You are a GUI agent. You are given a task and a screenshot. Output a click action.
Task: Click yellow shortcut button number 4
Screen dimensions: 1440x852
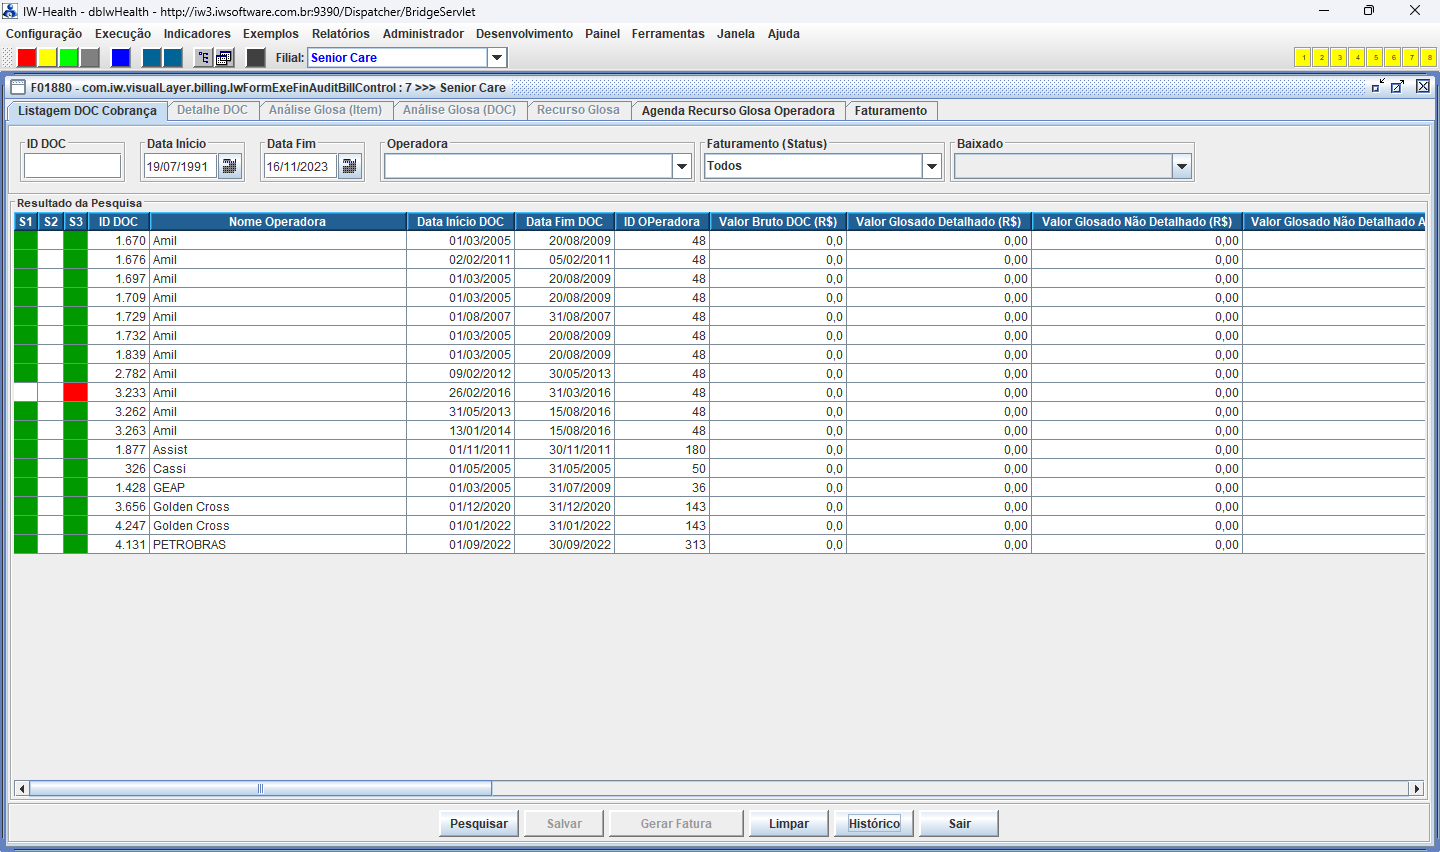1357,58
